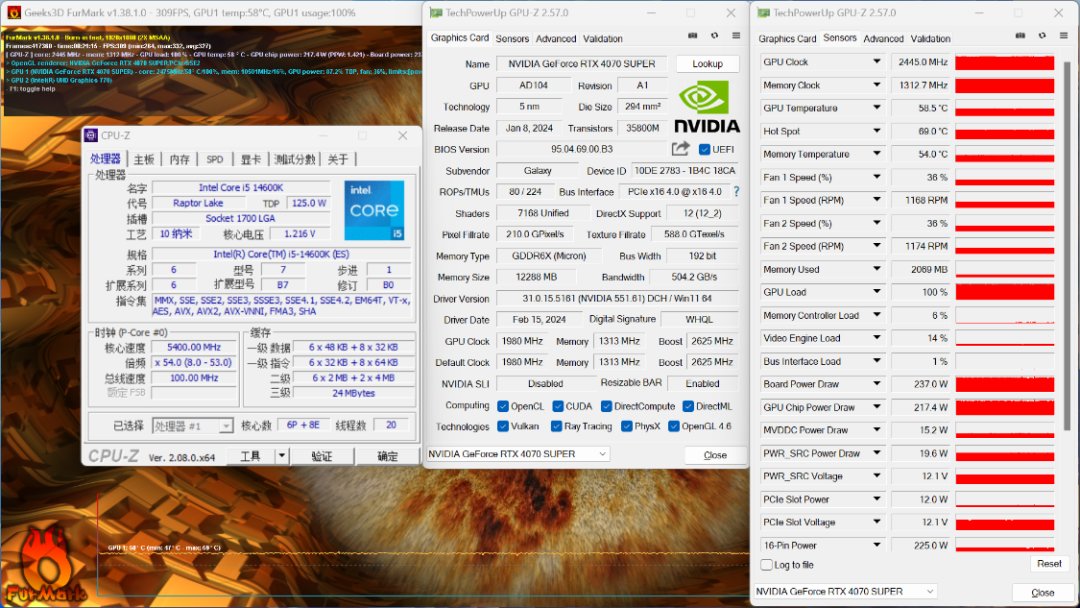Open the hamburger menu in GPU-Z Graphics Card window

(x=736, y=36)
